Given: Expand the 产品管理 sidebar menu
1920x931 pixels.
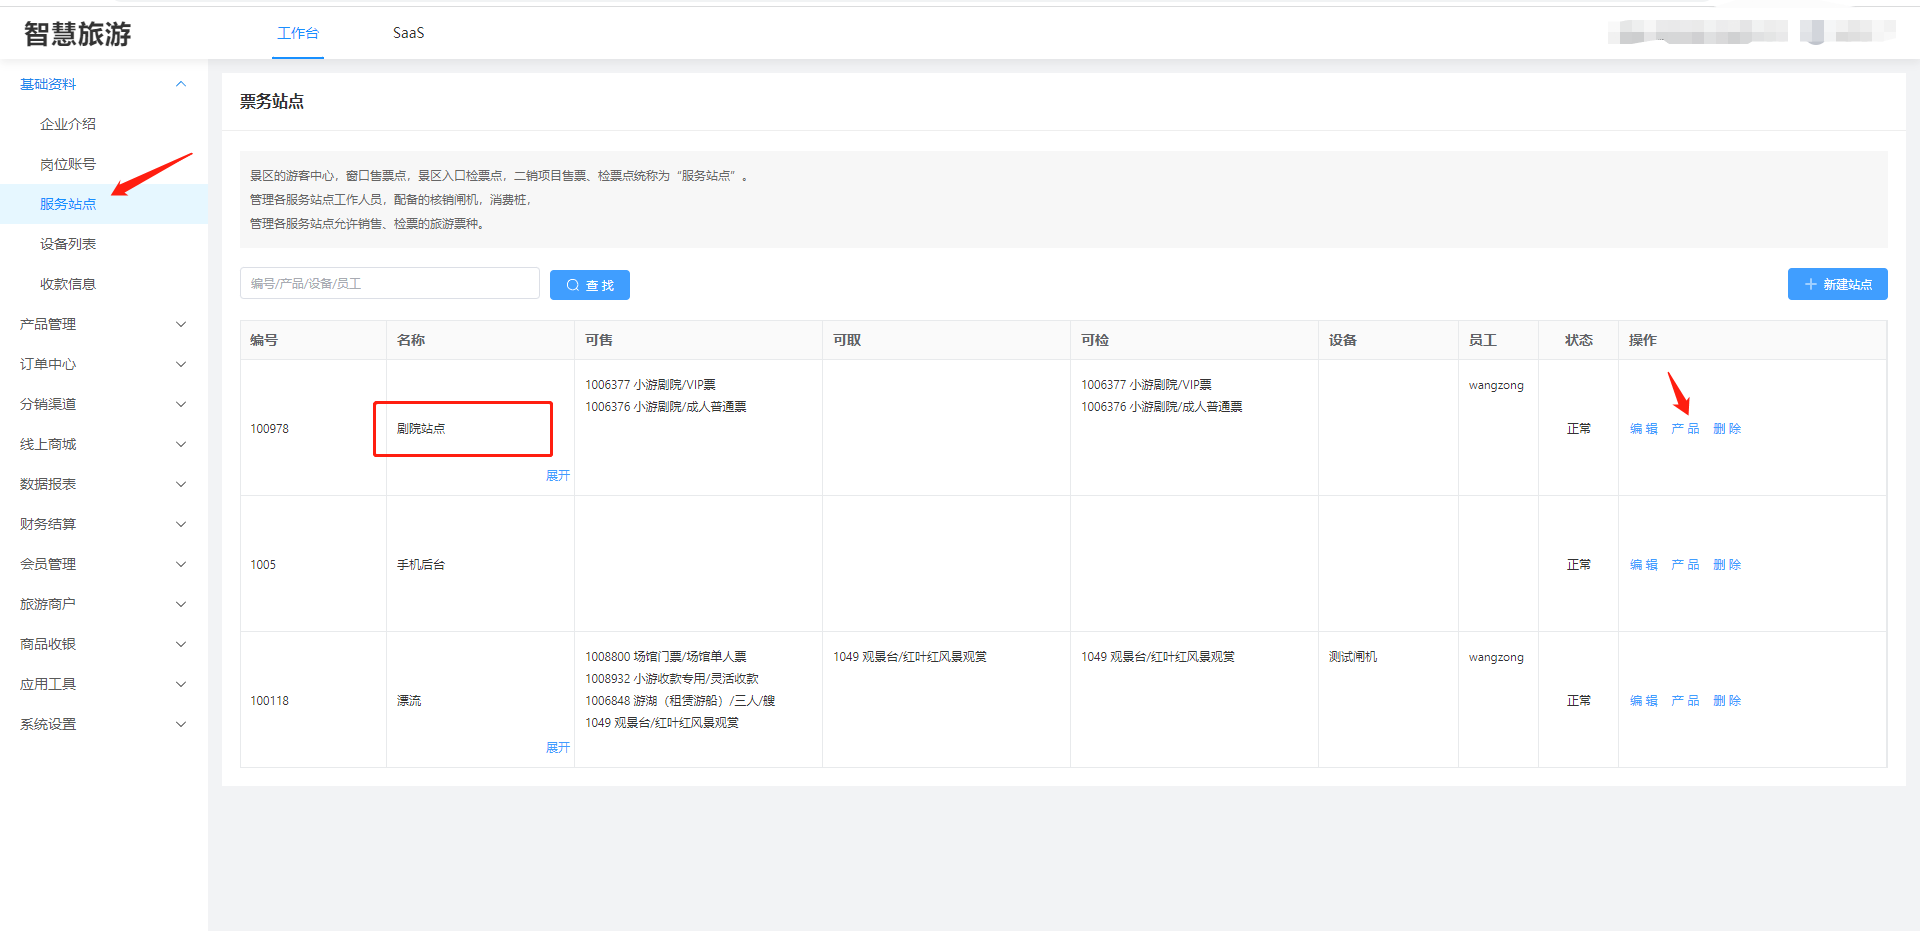Looking at the screenshot, I should pyautogui.click(x=103, y=324).
